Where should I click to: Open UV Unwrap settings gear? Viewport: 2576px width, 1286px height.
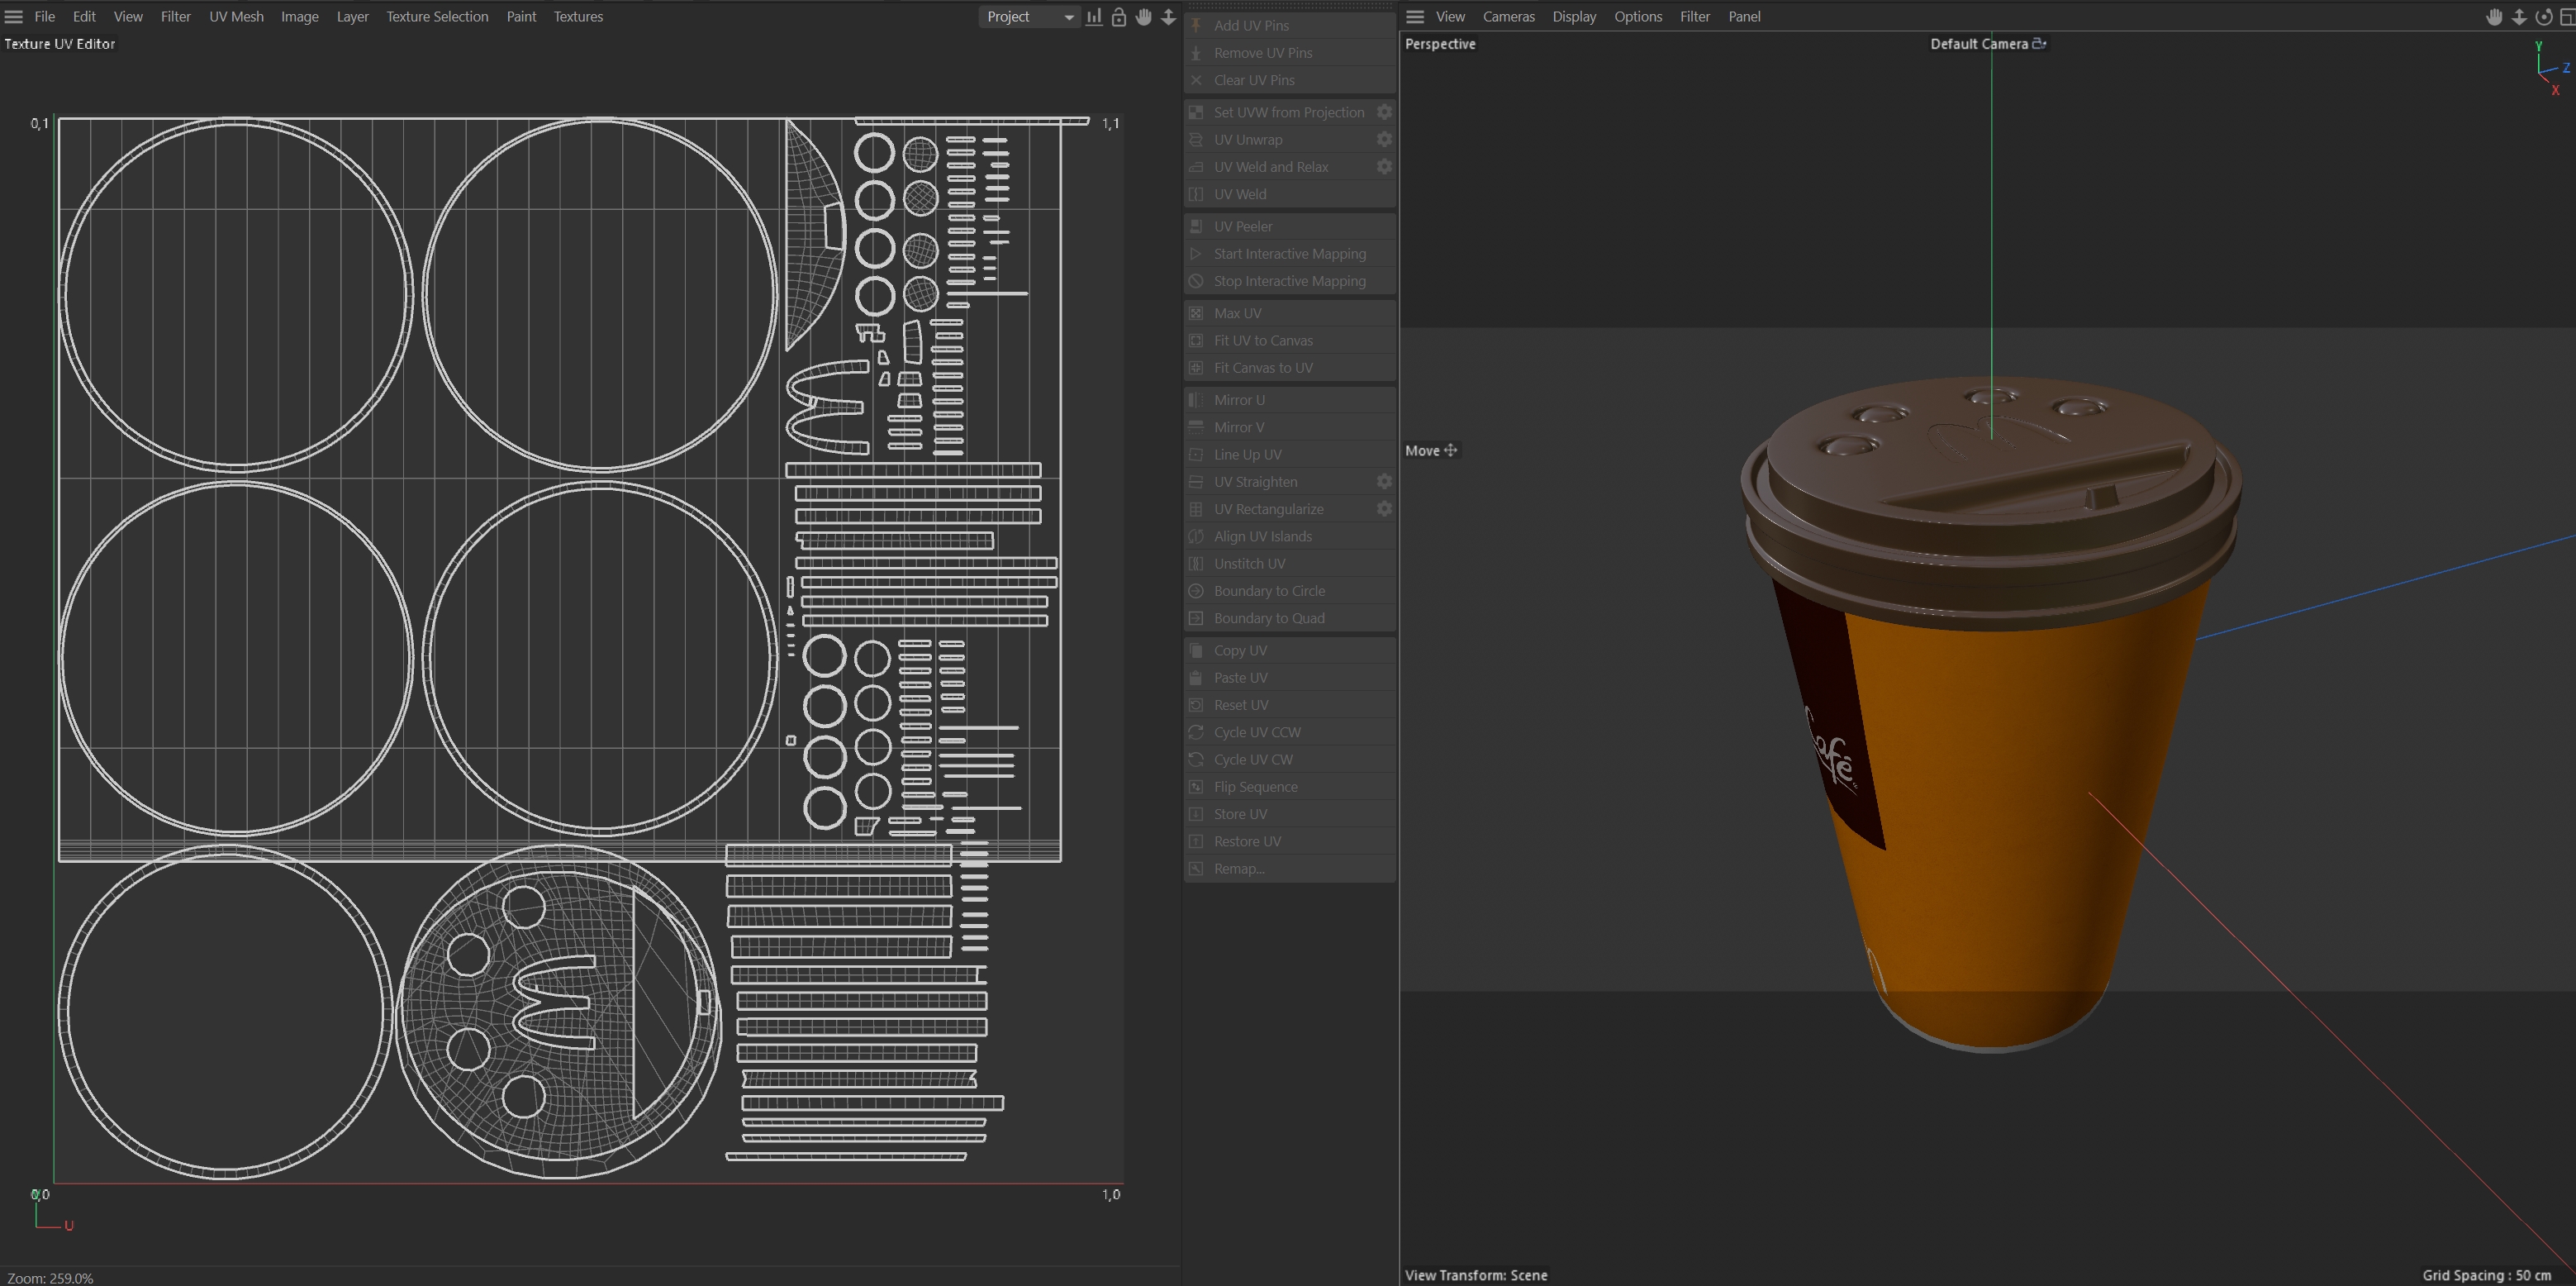1384,139
